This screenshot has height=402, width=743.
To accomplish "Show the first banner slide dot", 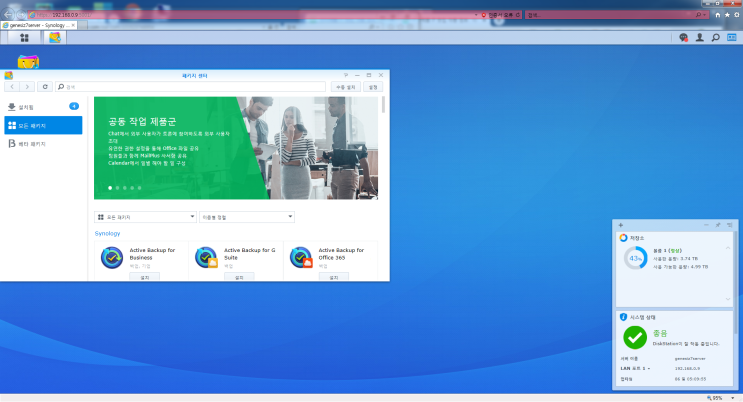I will (x=110, y=188).
